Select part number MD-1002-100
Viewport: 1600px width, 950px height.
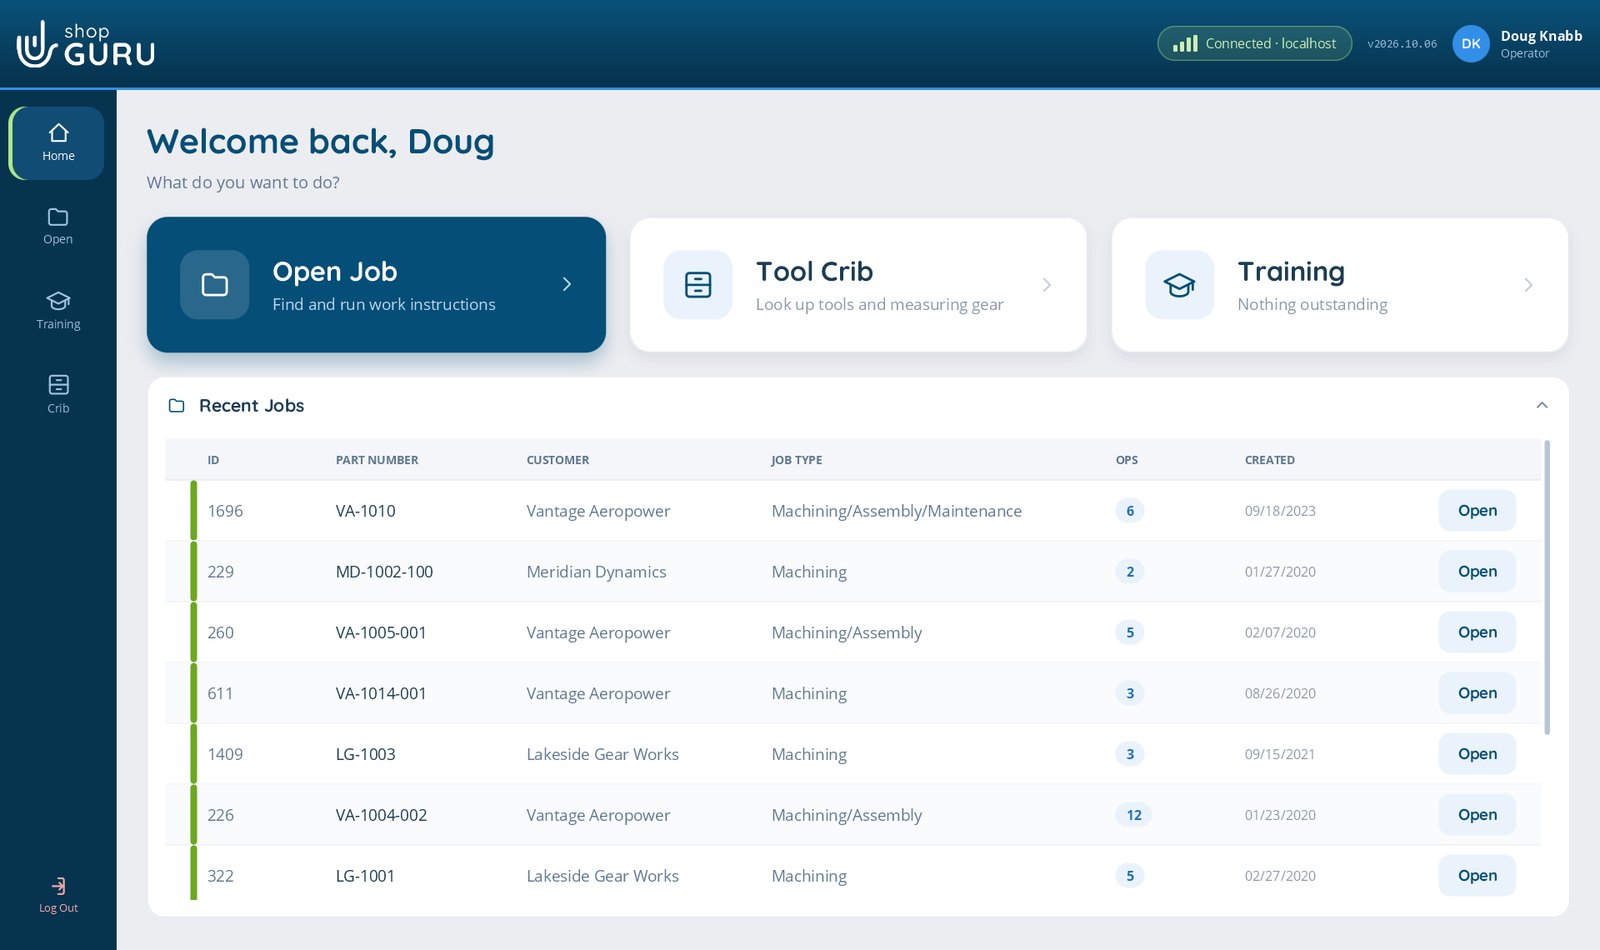(x=384, y=572)
